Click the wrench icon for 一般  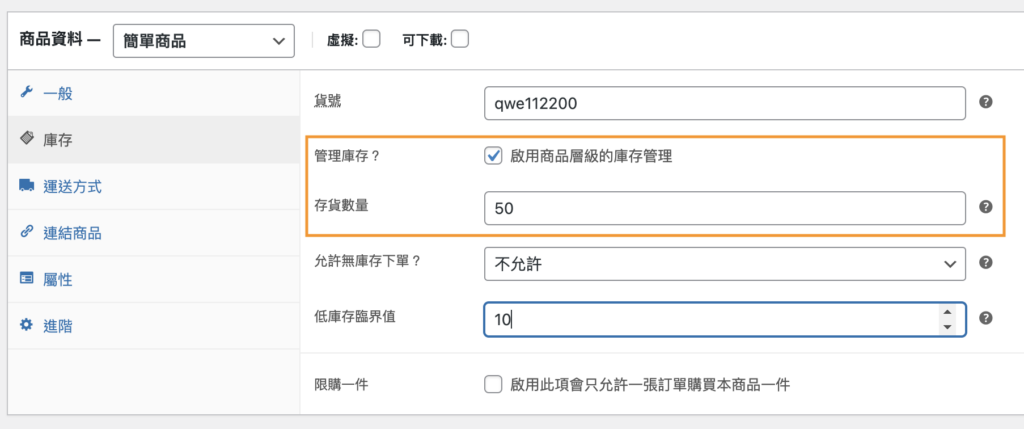pos(26,92)
